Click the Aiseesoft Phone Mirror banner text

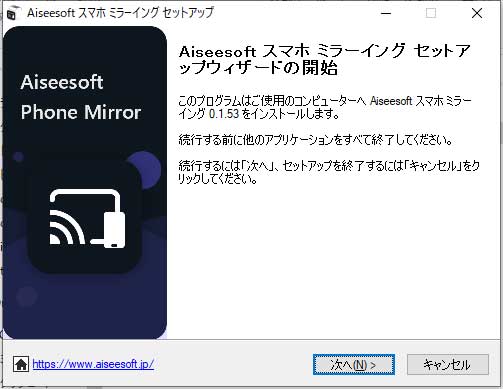tap(81, 97)
